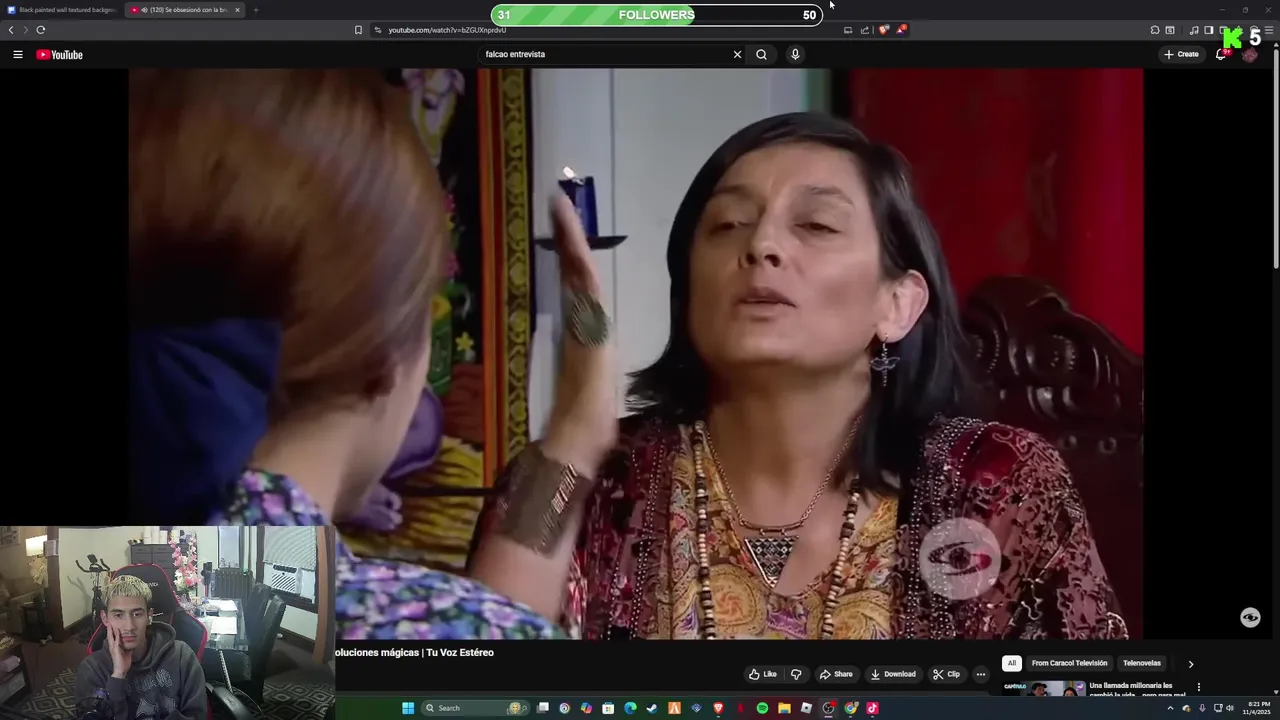This screenshot has width=1280, height=720.
Task: Share the video
Action: click(x=836, y=674)
